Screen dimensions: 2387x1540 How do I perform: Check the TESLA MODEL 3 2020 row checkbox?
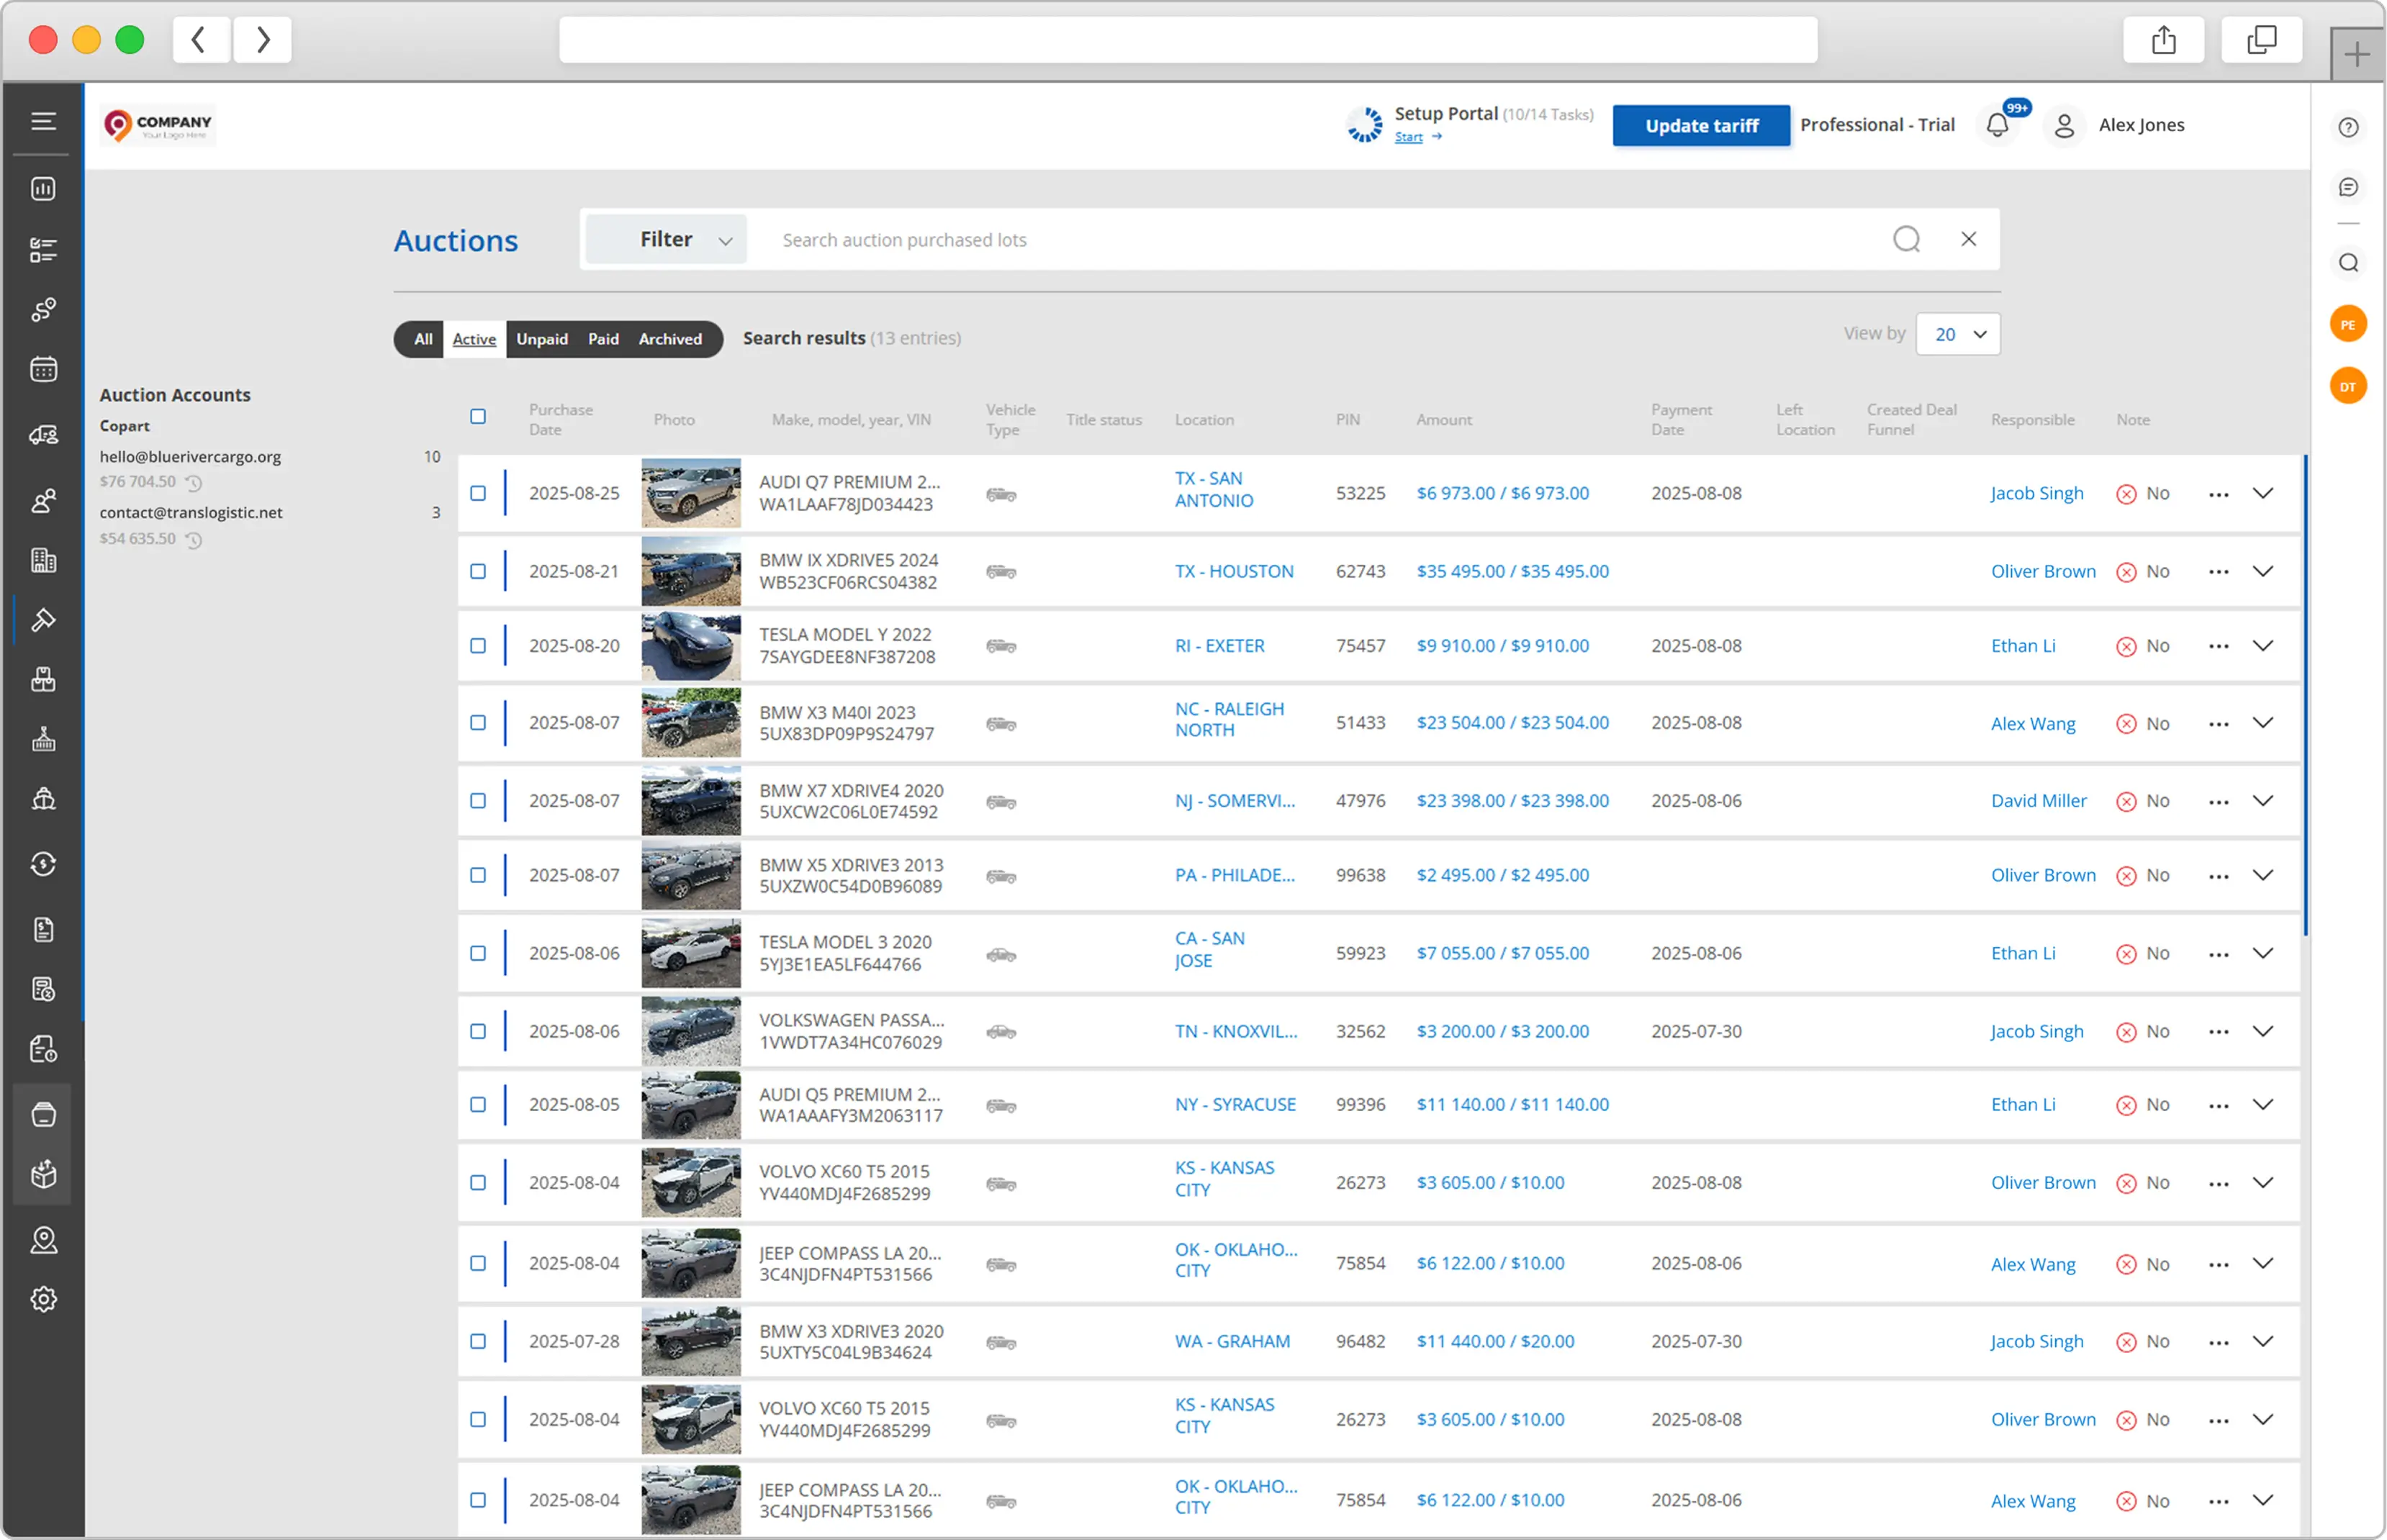pos(478,954)
